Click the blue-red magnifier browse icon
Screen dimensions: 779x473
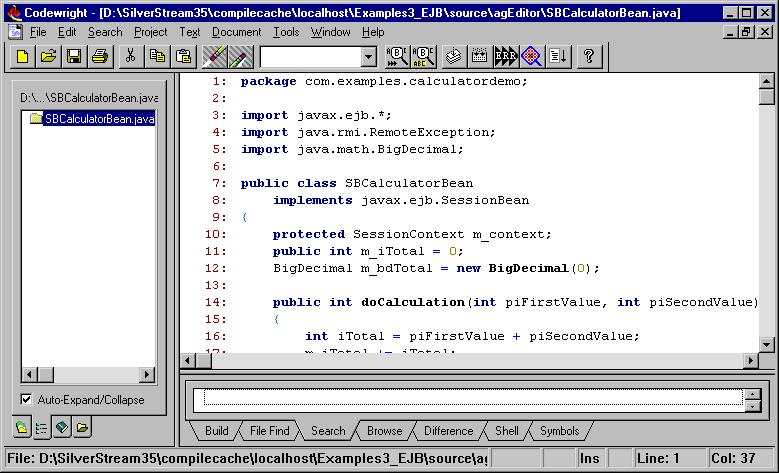(x=532, y=56)
